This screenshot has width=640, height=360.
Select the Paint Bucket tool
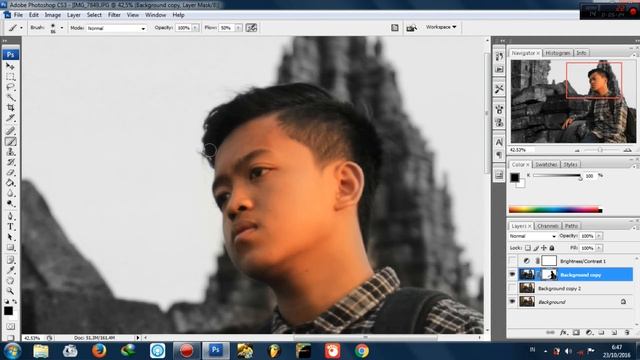11,183
